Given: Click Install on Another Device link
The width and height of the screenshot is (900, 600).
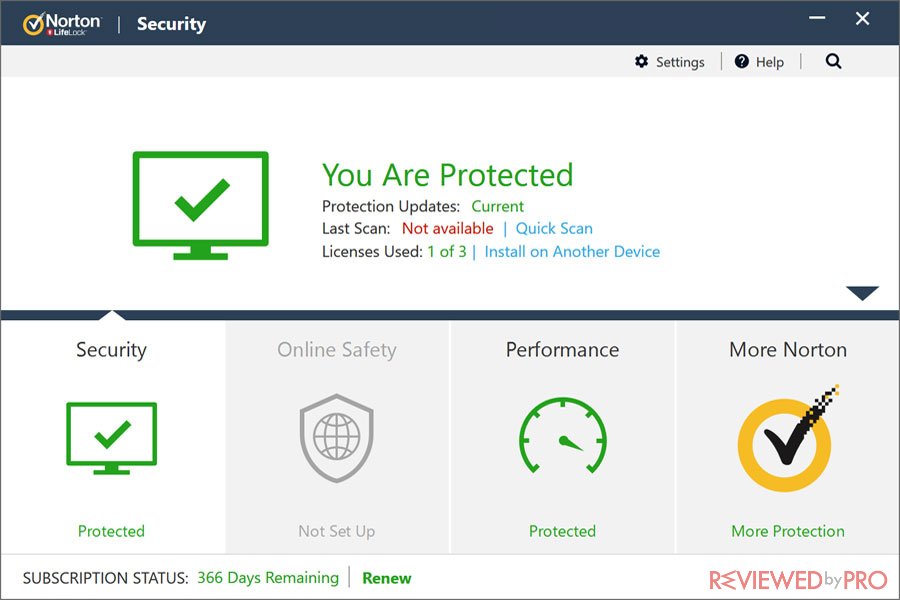Looking at the screenshot, I should (572, 251).
